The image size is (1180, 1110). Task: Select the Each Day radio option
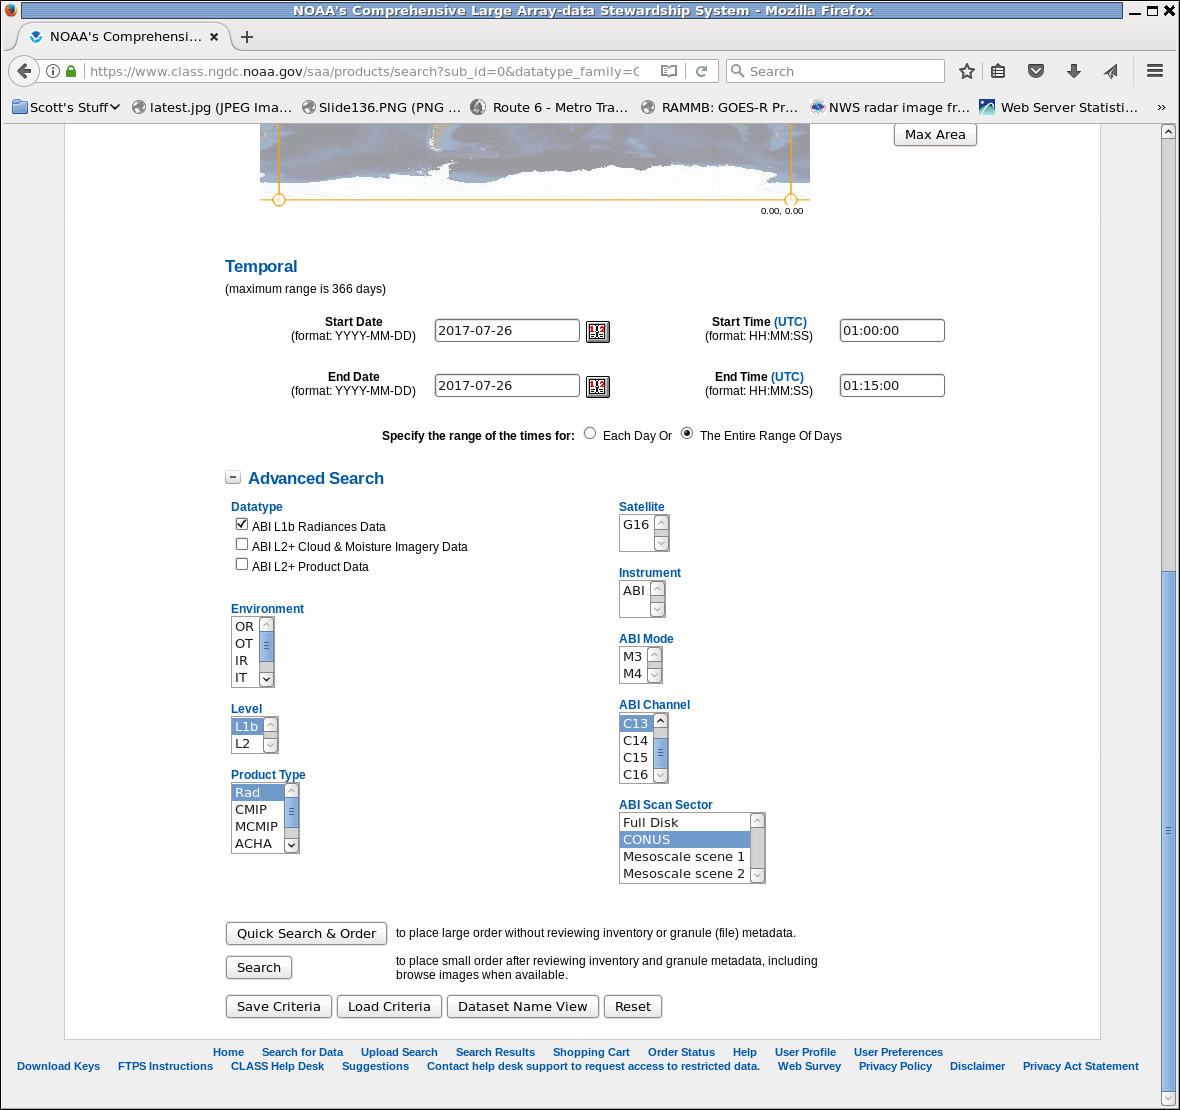590,433
